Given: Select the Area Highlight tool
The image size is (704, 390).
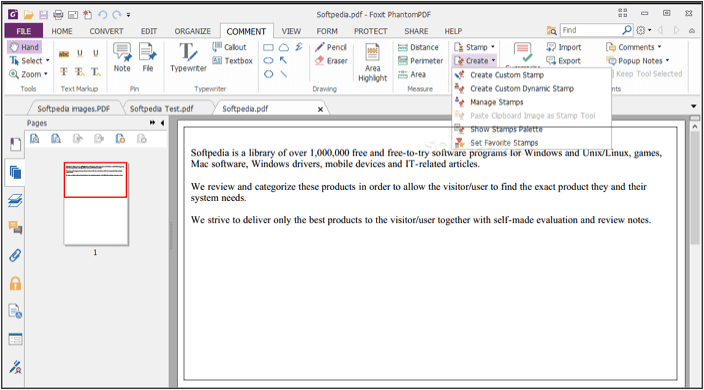Looking at the screenshot, I should pyautogui.click(x=373, y=62).
